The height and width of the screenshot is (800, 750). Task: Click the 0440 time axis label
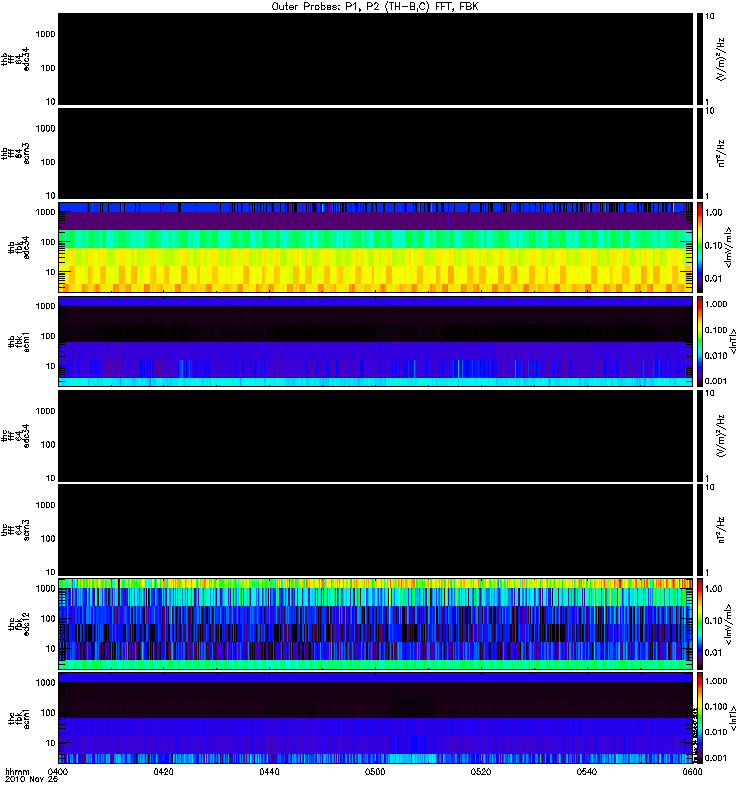pos(269,771)
